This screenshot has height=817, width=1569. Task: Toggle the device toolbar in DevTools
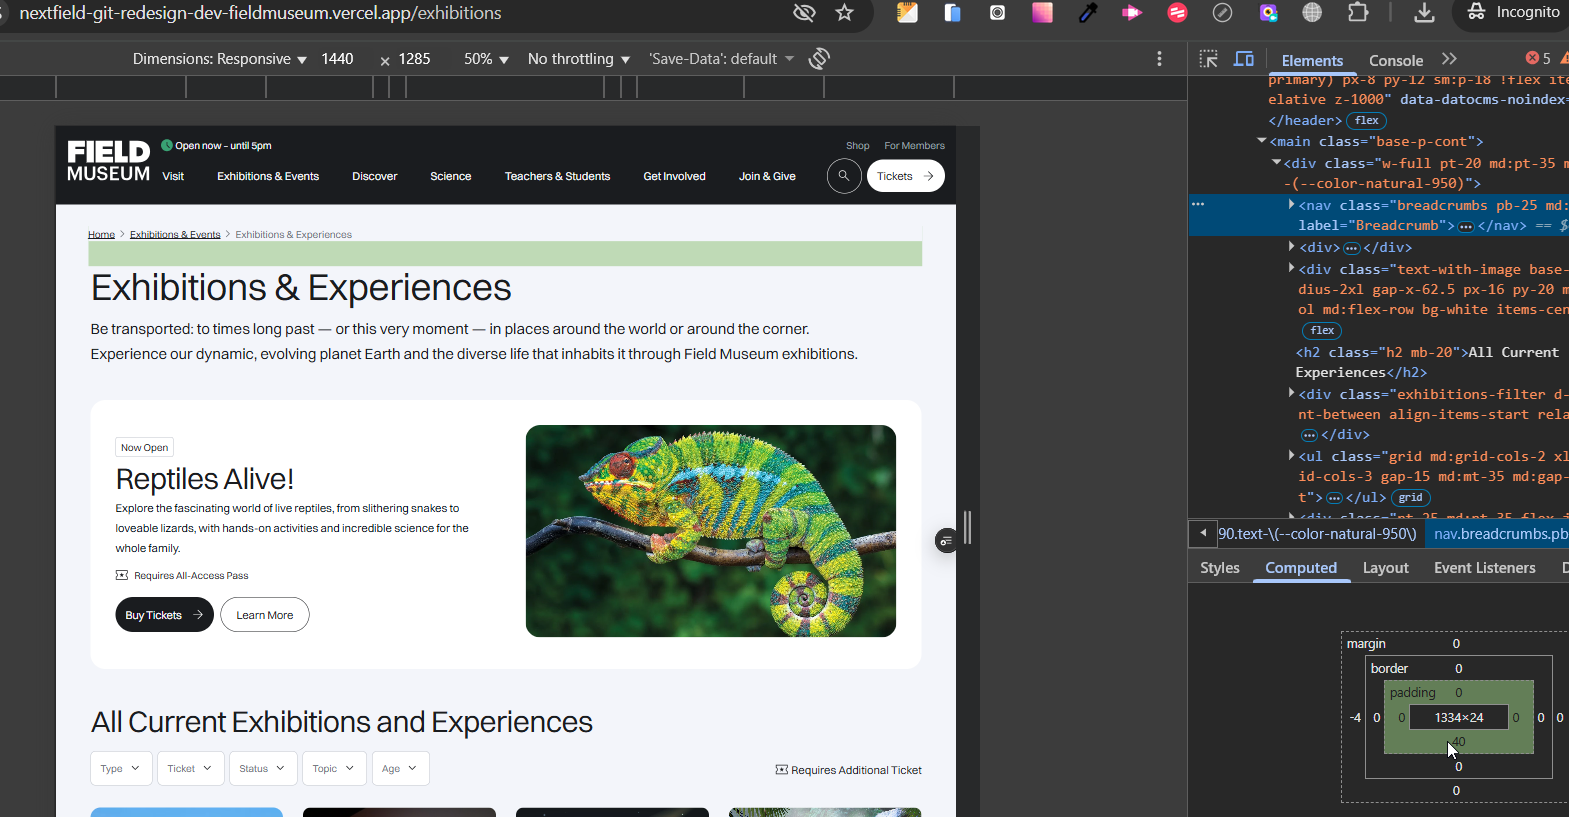pos(1244,59)
